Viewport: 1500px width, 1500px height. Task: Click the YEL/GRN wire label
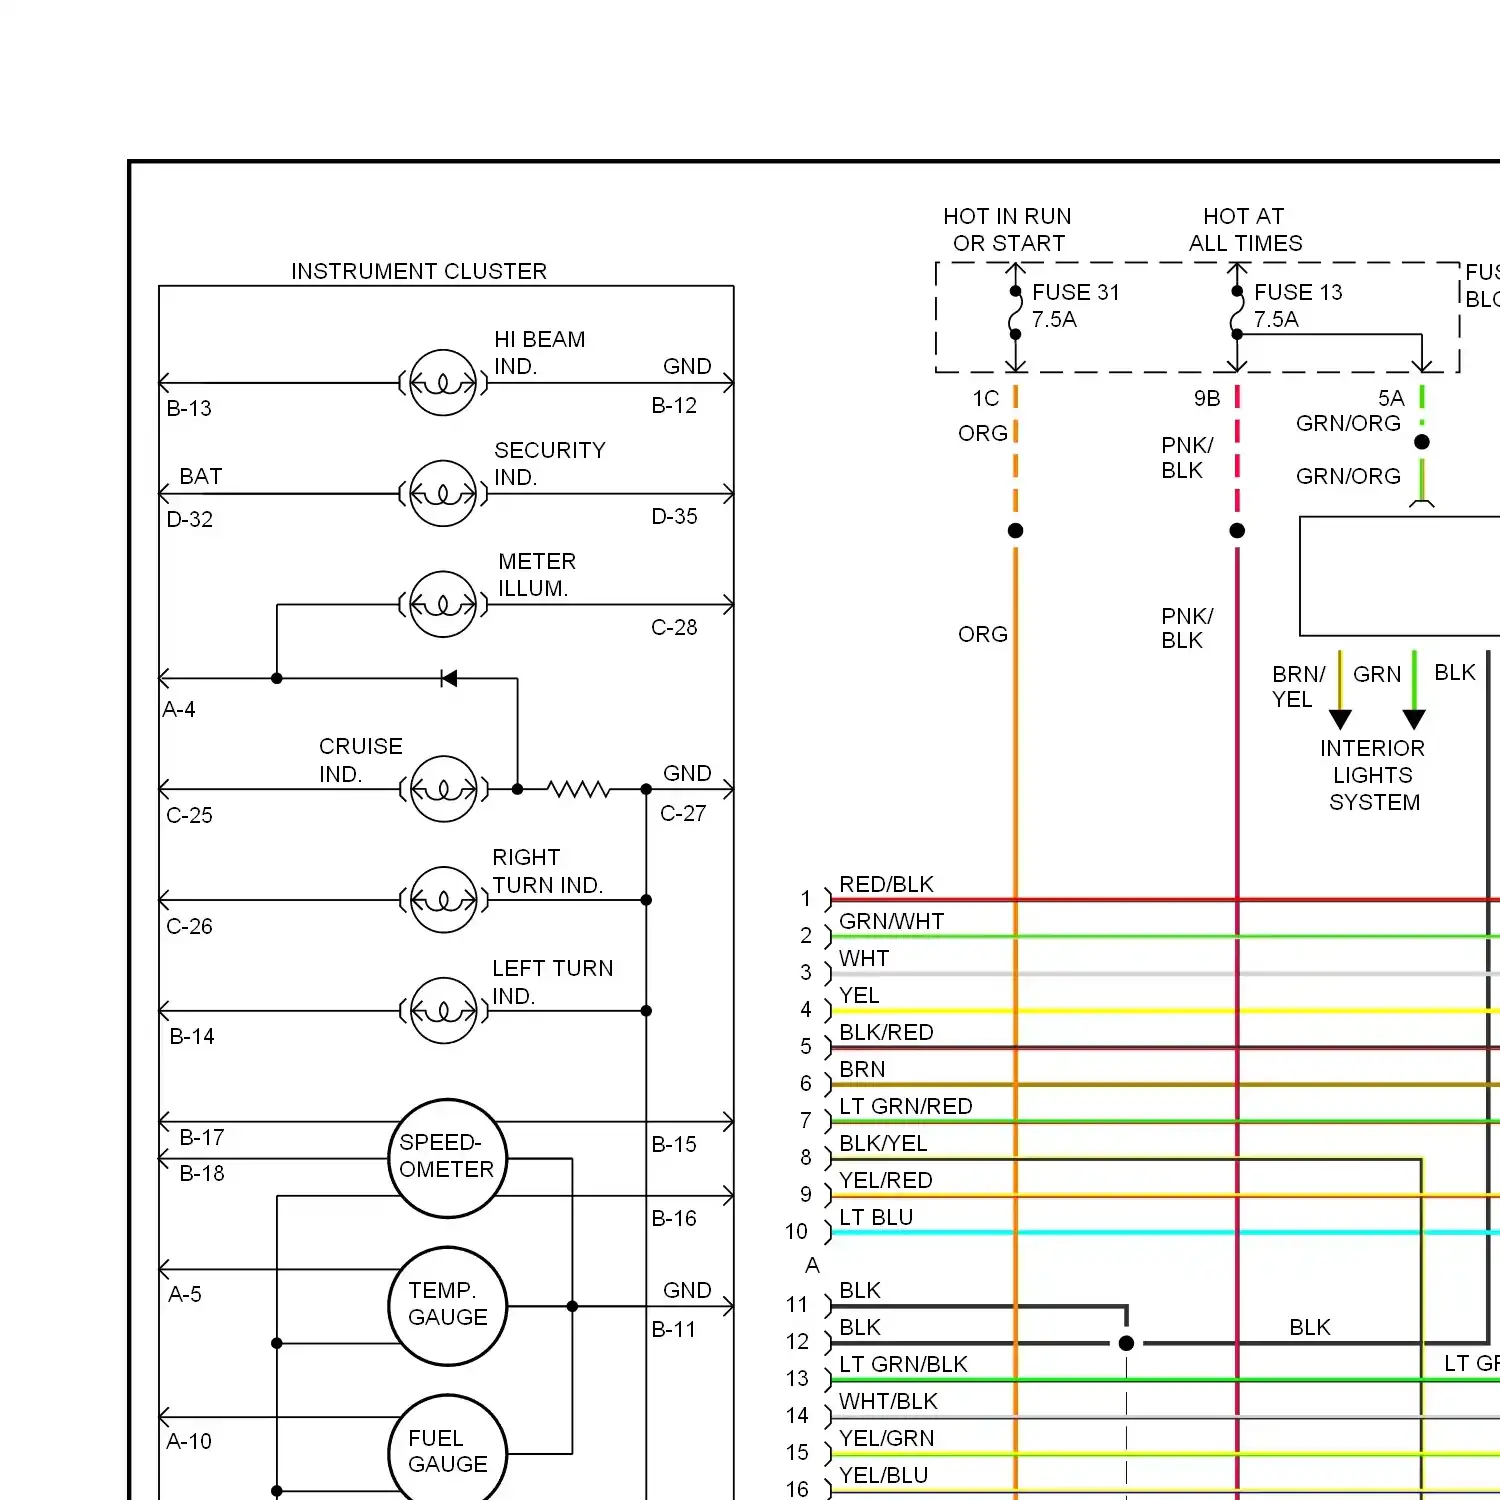pyautogui.click(x=887, y=1438)
